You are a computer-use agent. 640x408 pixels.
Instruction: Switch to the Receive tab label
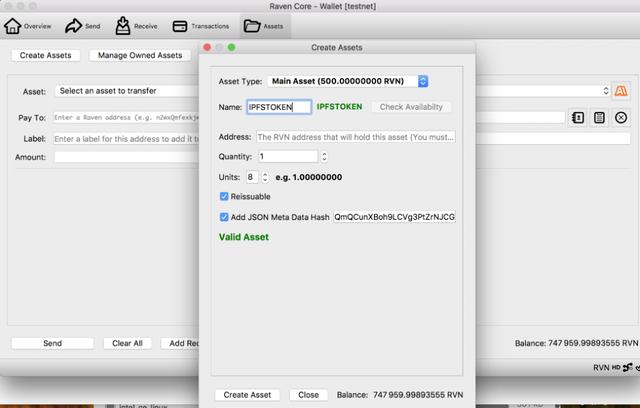146,26
